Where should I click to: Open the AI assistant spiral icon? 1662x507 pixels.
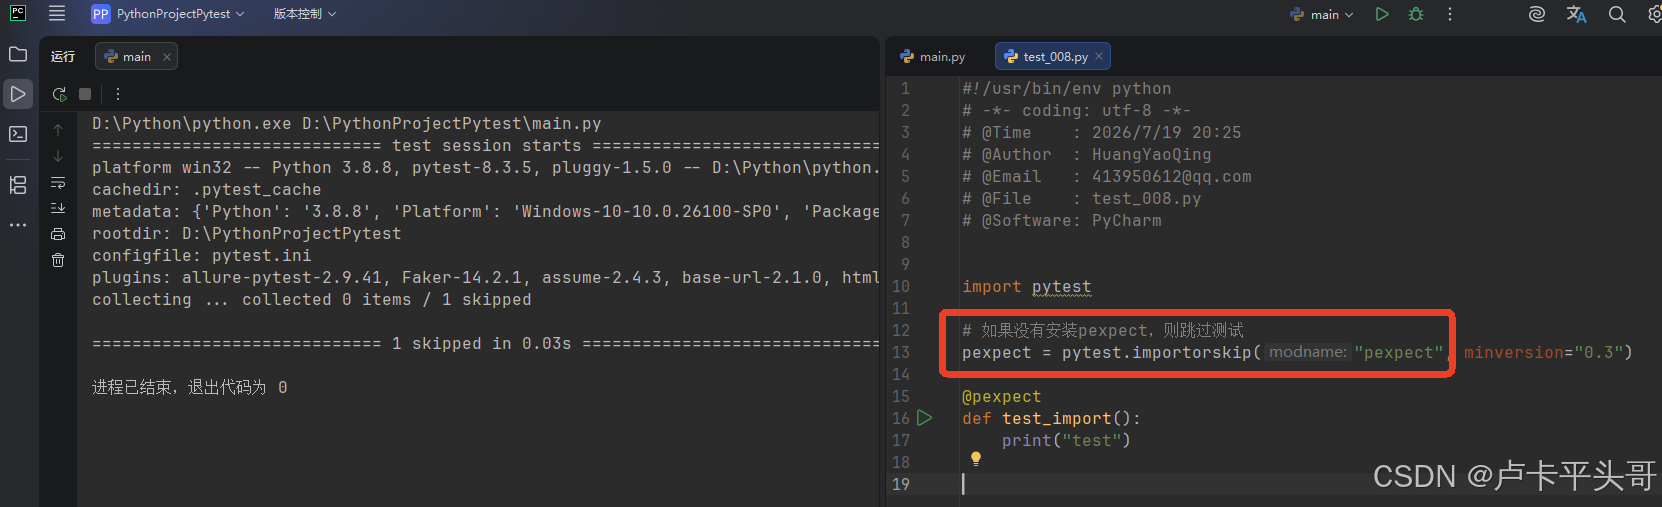[1537, 14]
